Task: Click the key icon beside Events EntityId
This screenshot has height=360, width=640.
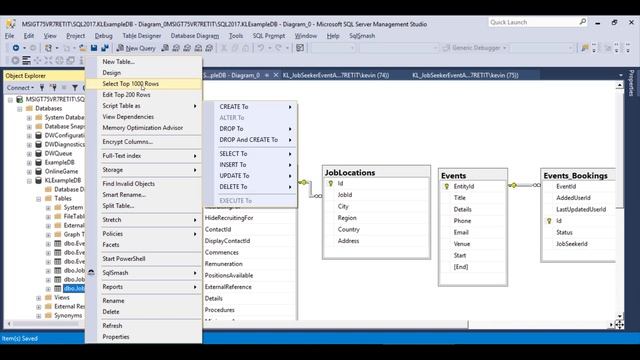Action: [x=447, y=187]
